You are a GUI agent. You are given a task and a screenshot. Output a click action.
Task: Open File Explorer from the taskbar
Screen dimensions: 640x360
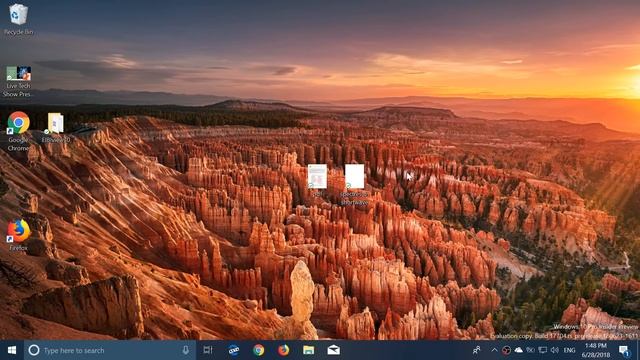coord(309,350)
